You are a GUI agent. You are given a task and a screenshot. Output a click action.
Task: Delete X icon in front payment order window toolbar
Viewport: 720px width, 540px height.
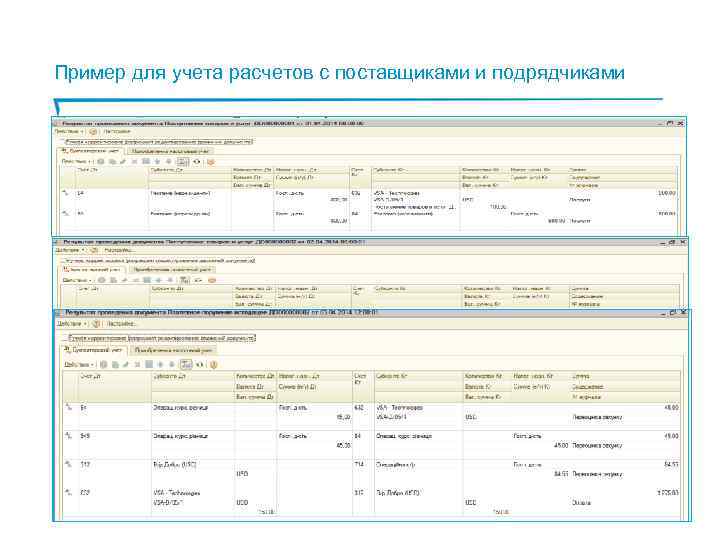point(137,365)
